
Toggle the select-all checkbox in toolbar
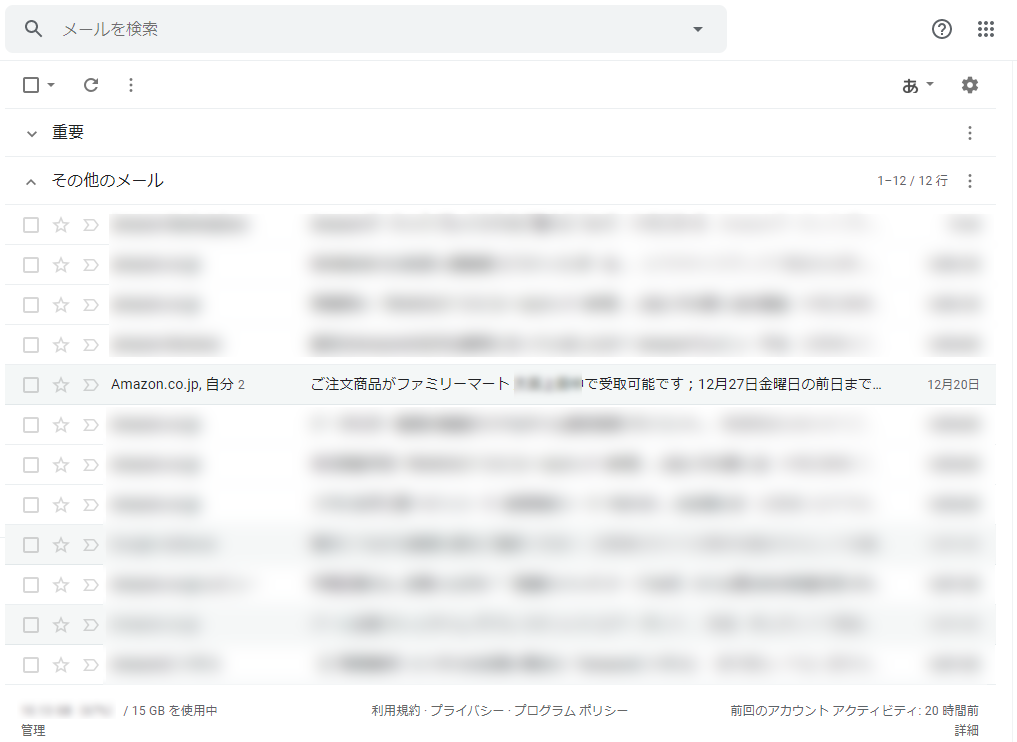click(31, 85)
